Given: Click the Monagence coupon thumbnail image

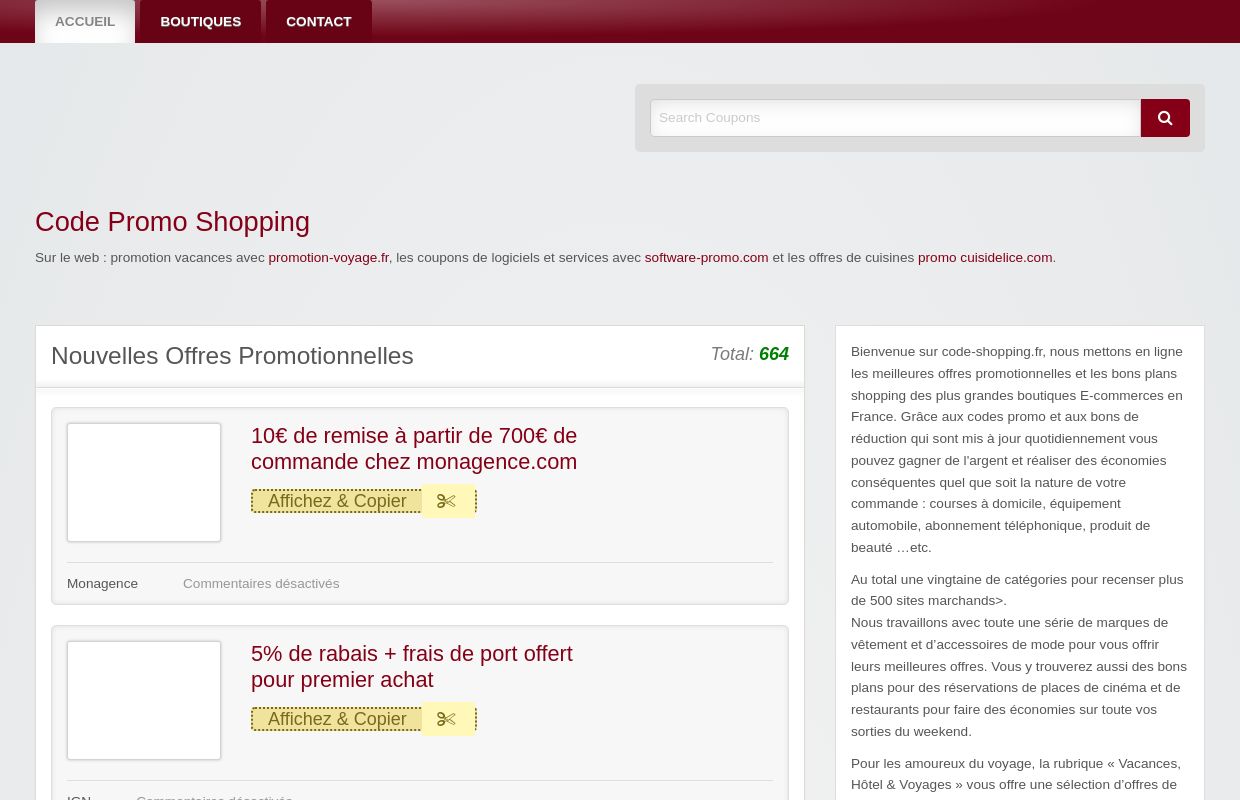Looking at the screenshot, I should [x=143, y=482].
